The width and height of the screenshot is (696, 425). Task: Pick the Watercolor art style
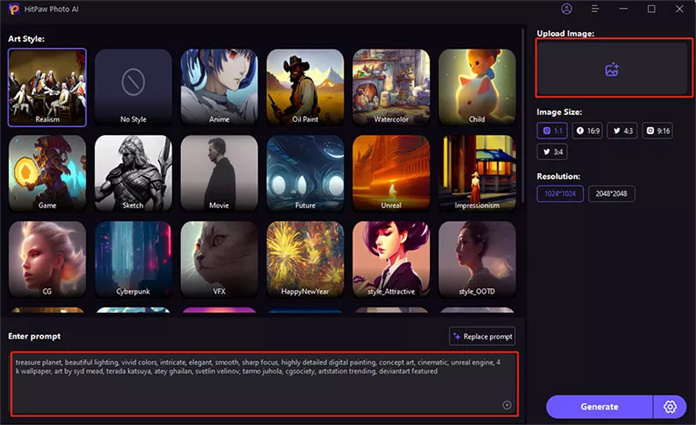(x=391, y=87)
